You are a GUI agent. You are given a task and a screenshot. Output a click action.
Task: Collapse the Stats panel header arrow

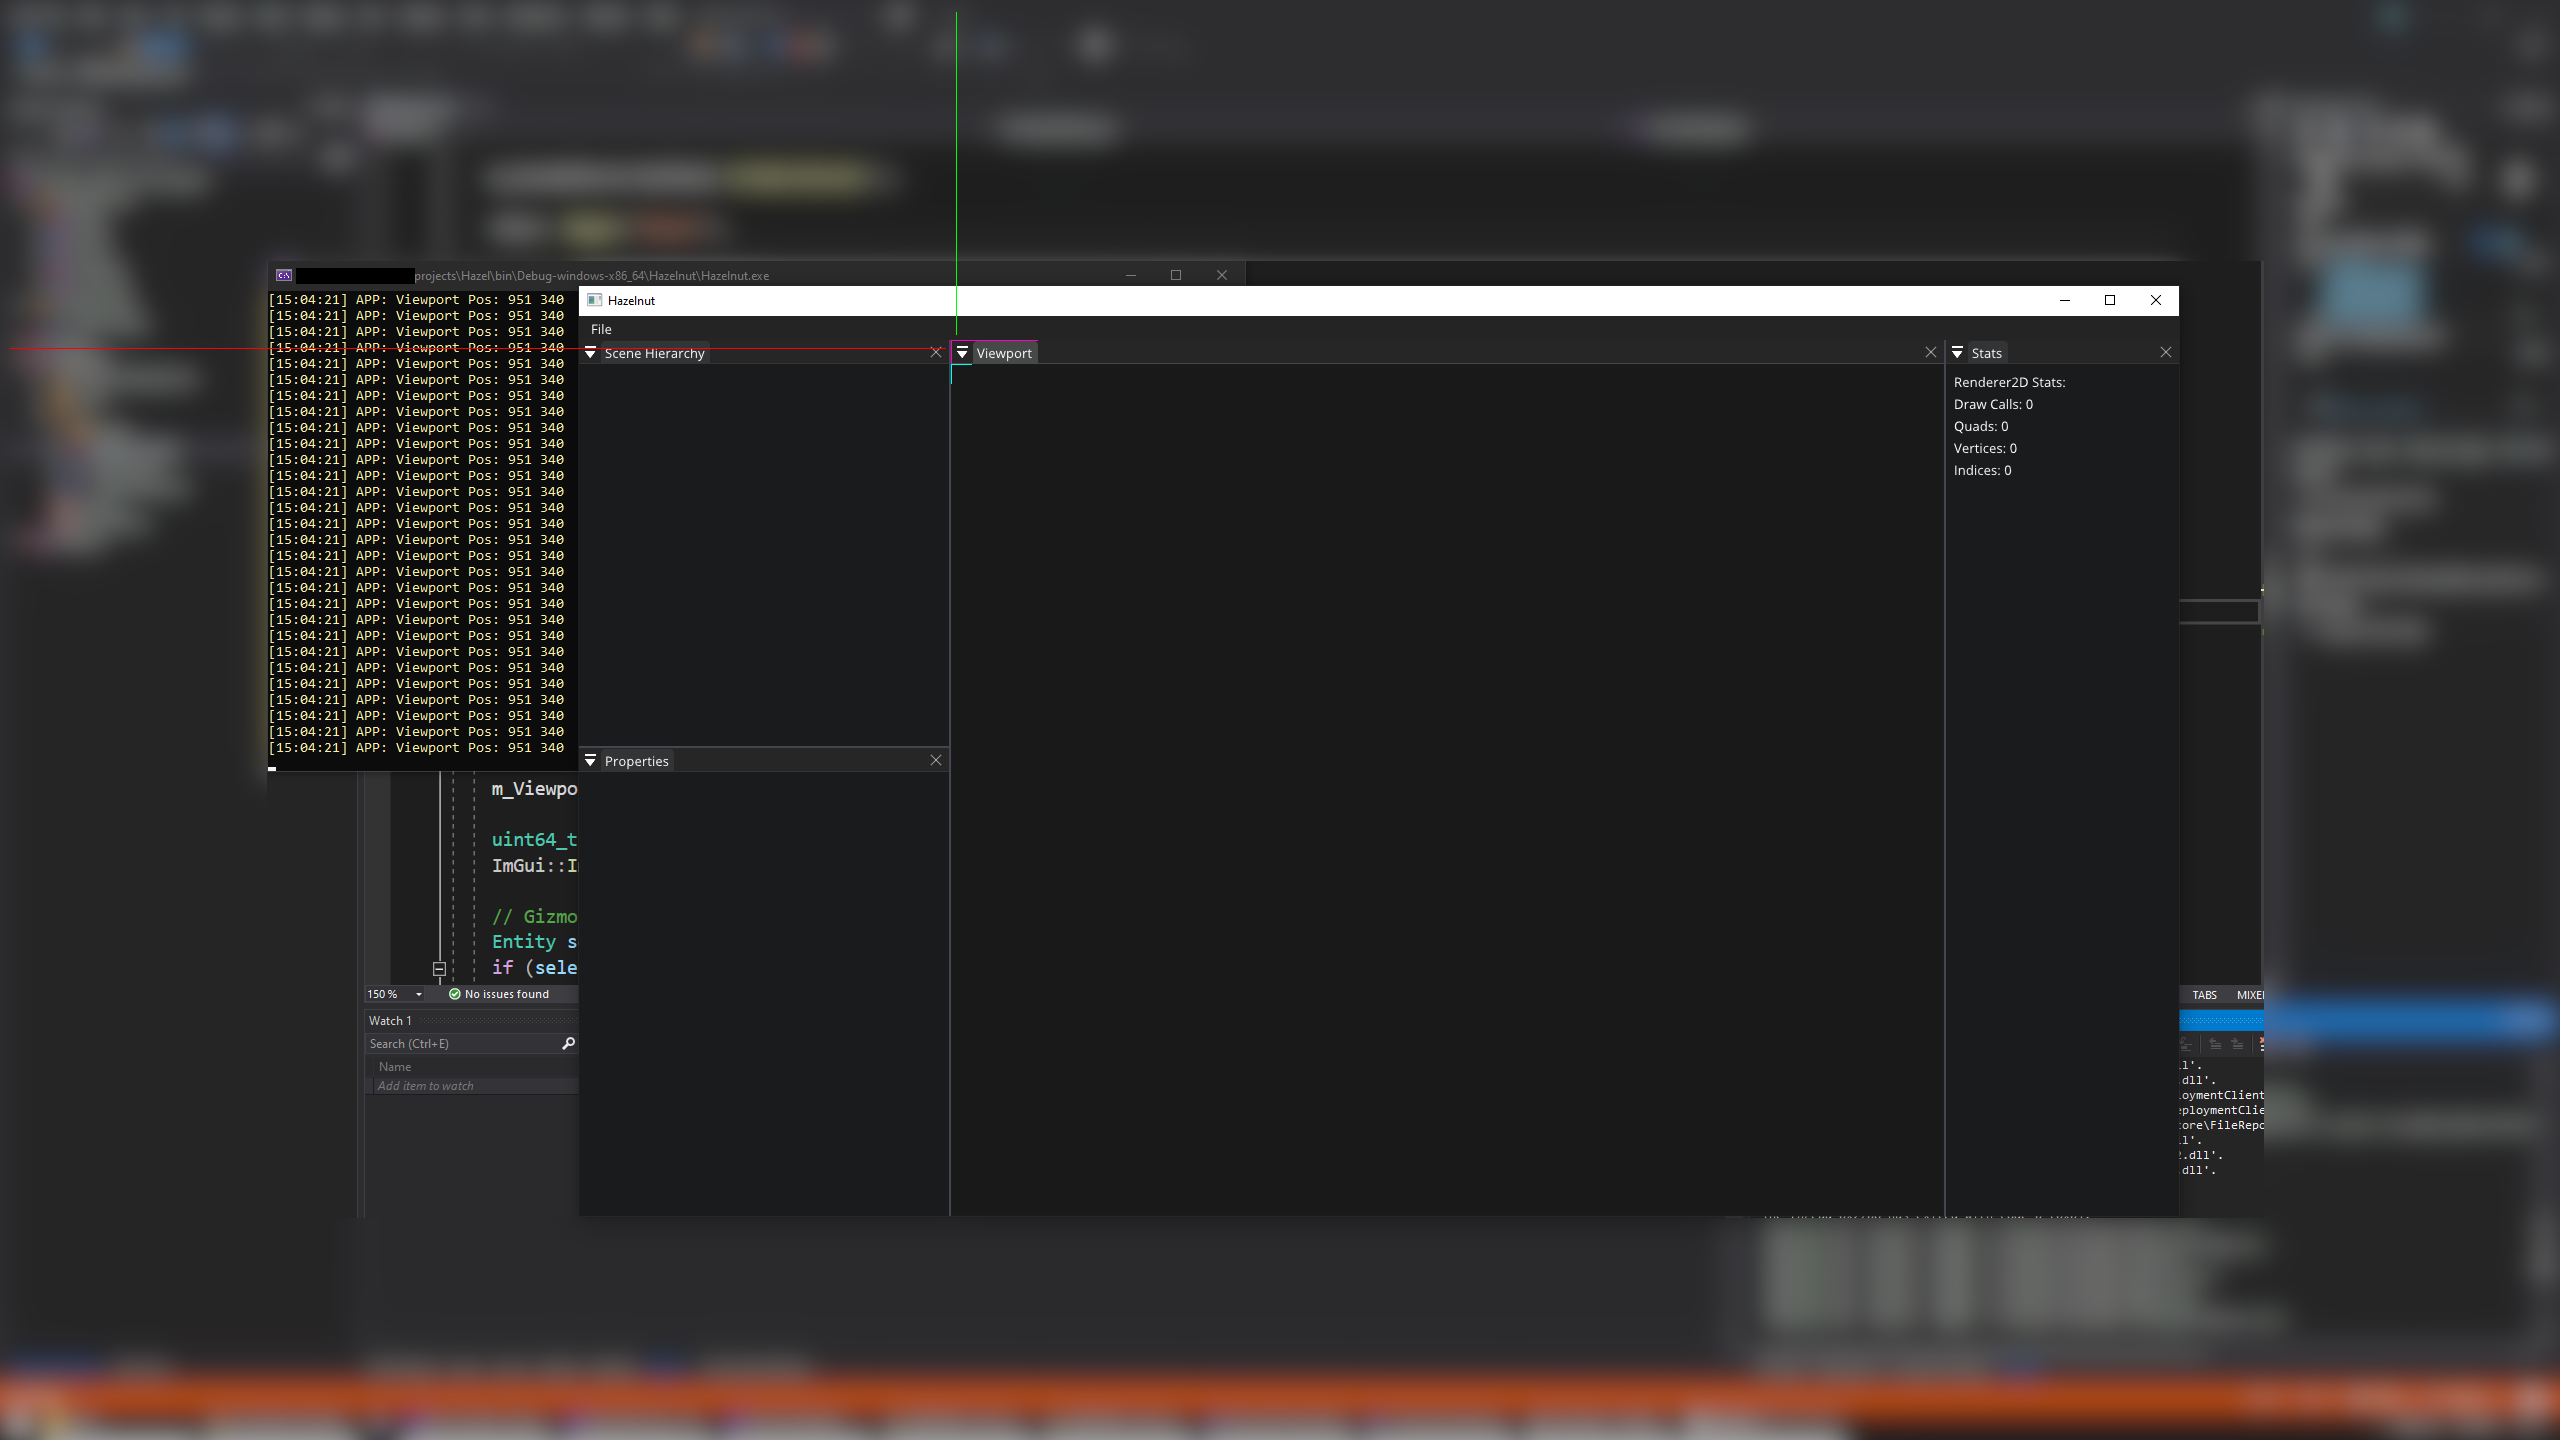[1958, 352]
